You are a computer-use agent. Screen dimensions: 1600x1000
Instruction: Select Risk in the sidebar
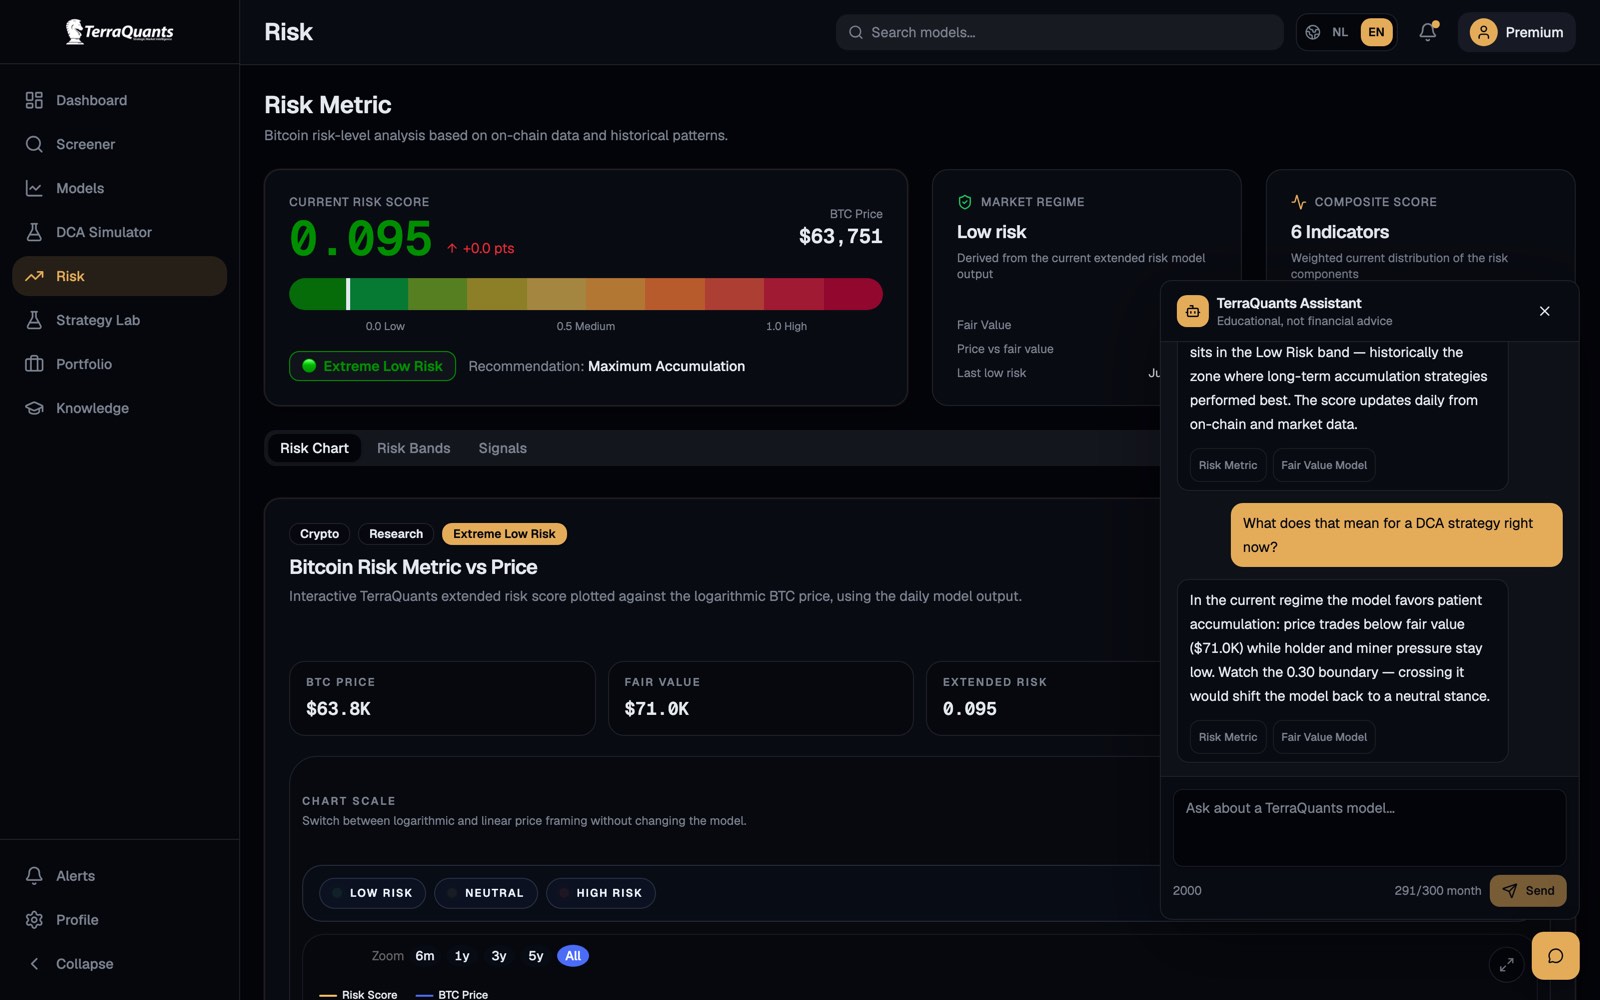pyautogui.click(x=119, y=276)
